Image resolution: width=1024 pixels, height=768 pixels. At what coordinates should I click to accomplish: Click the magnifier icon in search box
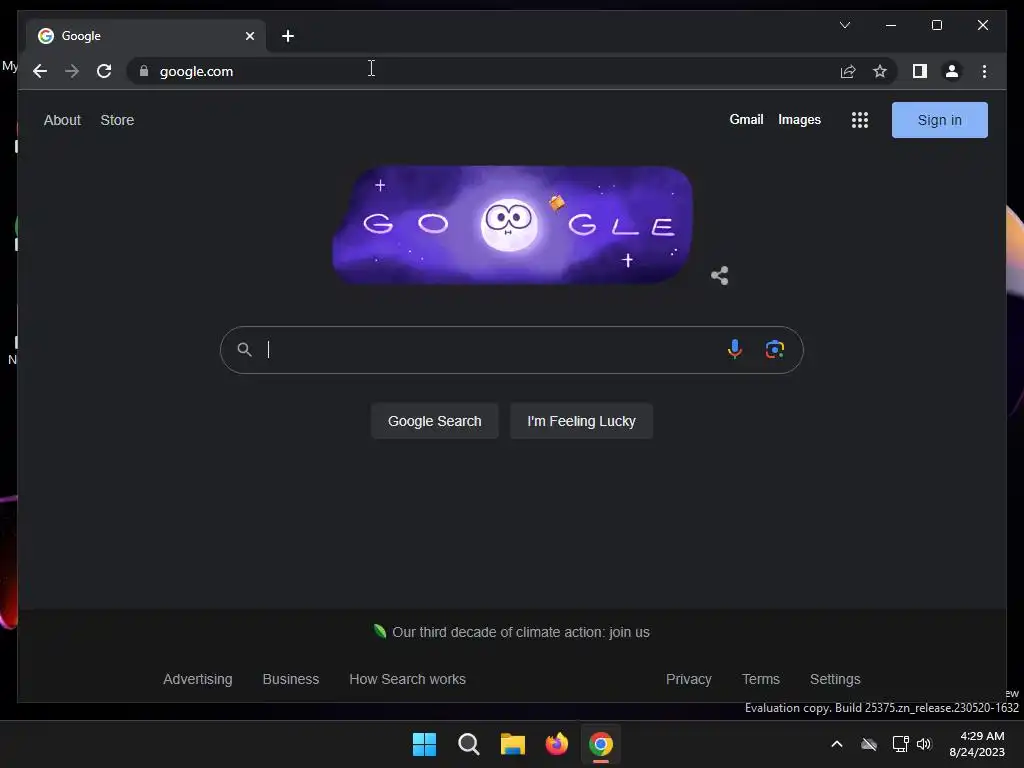(x=244, y=349)
